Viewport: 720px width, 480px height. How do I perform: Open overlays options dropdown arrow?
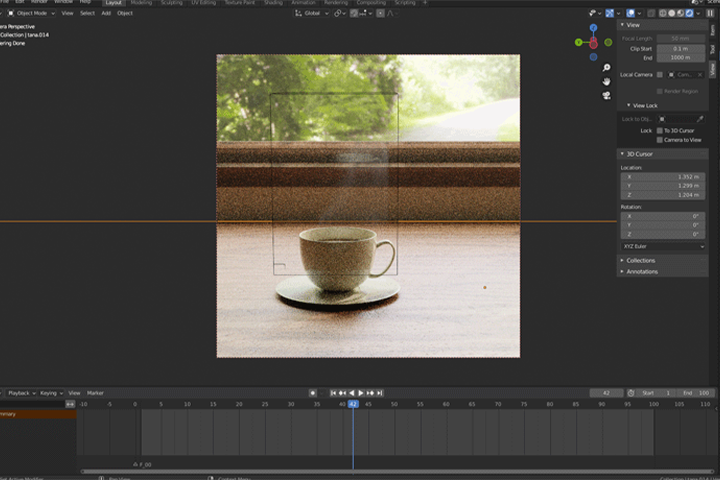point(639,13)
